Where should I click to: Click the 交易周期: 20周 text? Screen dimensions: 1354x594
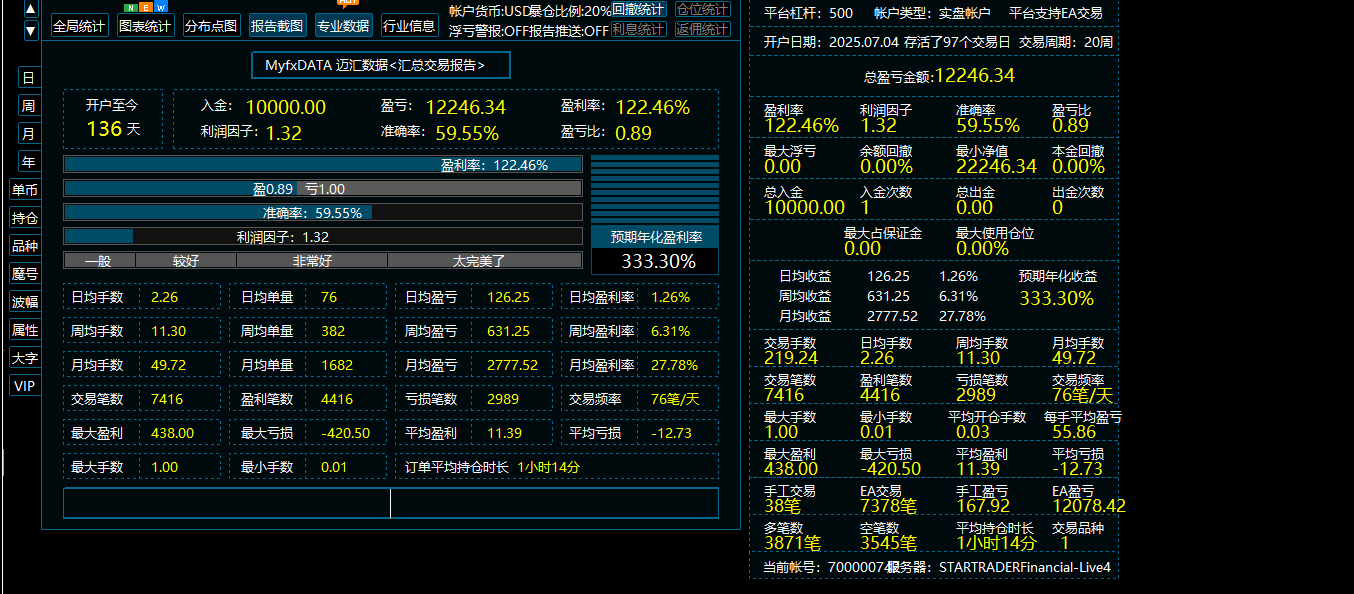(1066, 42)
